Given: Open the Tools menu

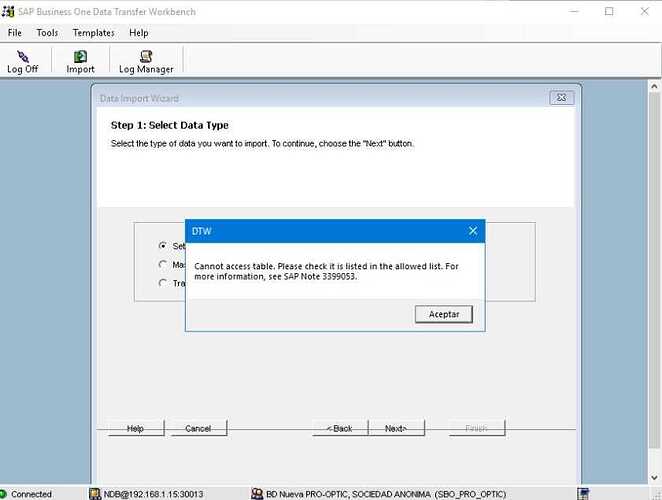Looking at the screenshot, I should click(47, 33).
